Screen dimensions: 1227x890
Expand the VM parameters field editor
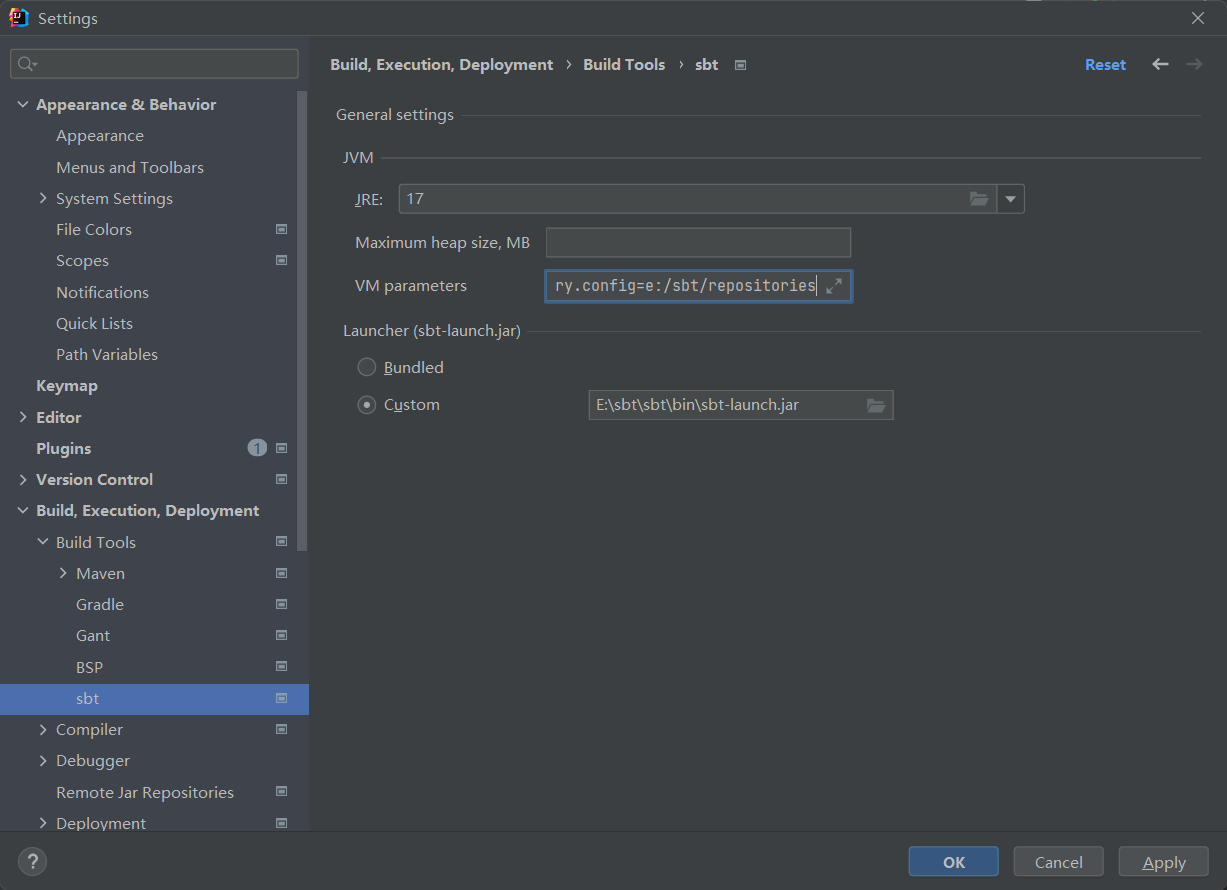click(835, 286)
